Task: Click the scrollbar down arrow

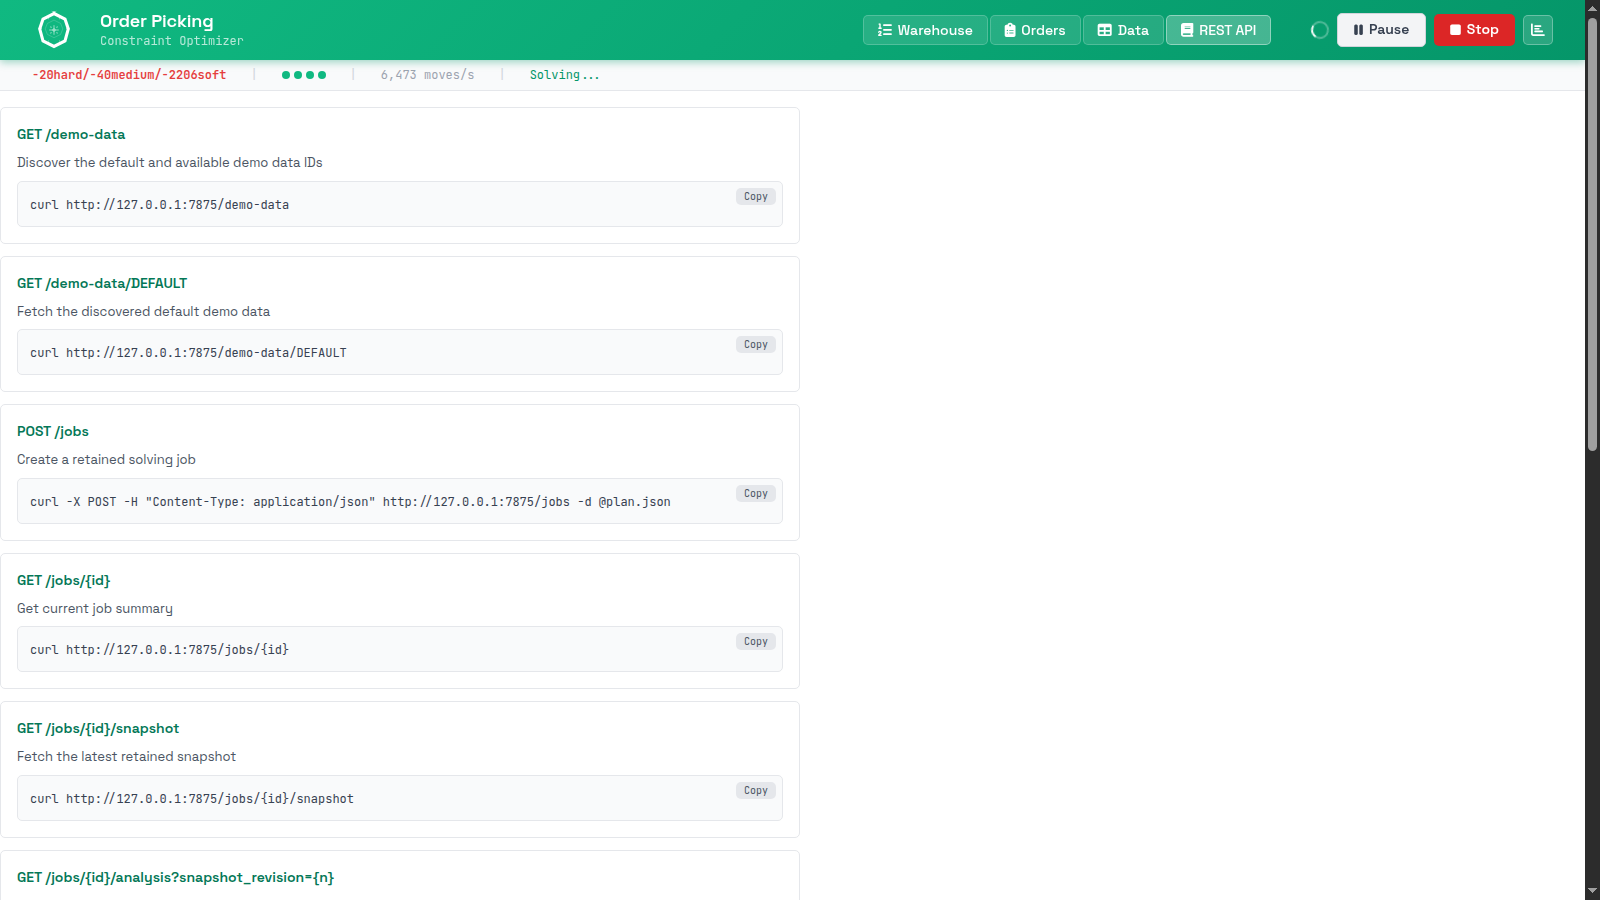Action: click(x=1592, y=891)
